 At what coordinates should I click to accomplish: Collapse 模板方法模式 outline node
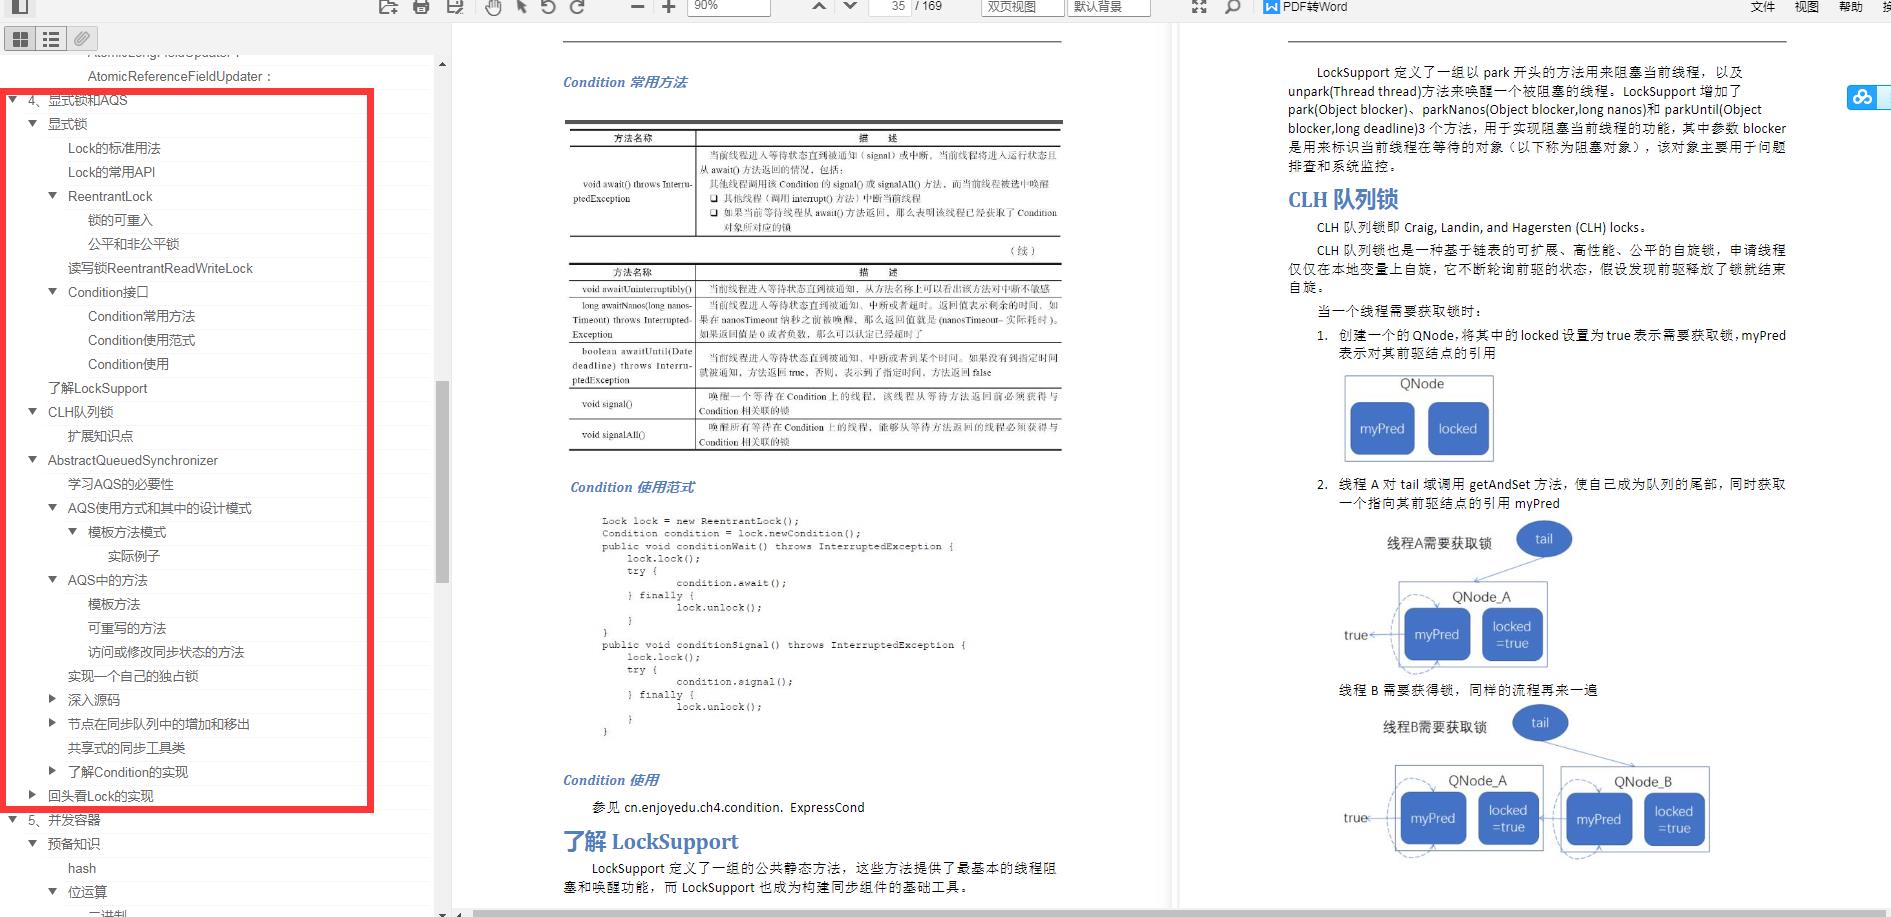click(73, 532)
